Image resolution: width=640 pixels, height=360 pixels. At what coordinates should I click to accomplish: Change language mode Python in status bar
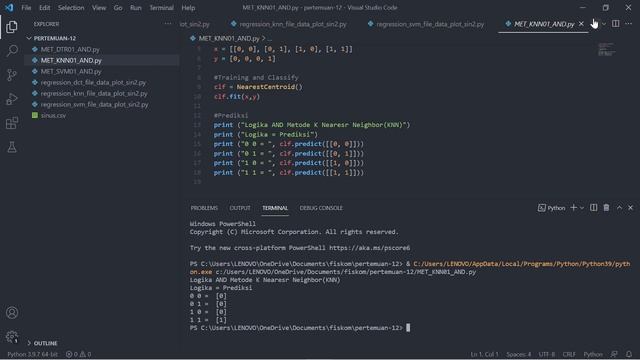(x=593, y=354)
